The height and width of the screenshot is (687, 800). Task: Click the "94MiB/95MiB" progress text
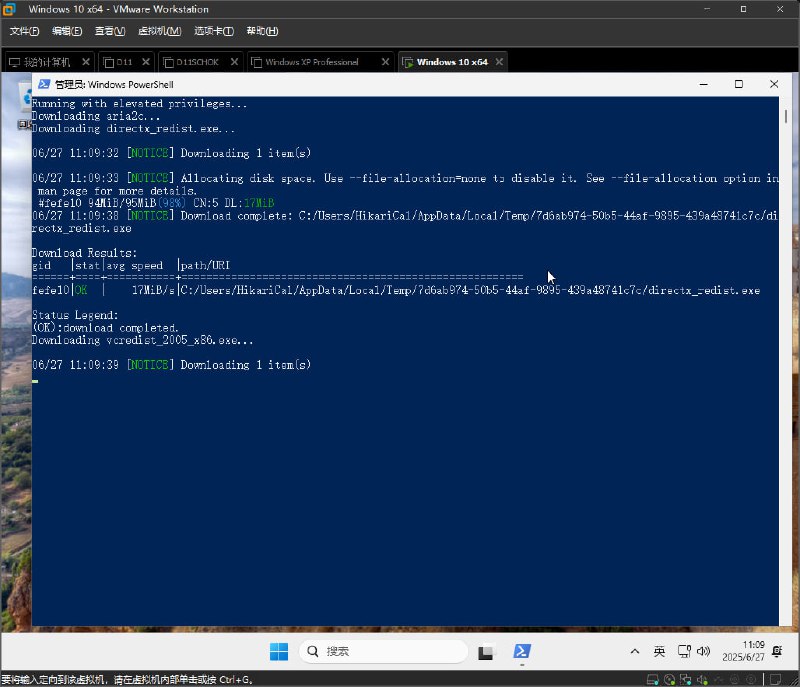click(x=122, y=203)
